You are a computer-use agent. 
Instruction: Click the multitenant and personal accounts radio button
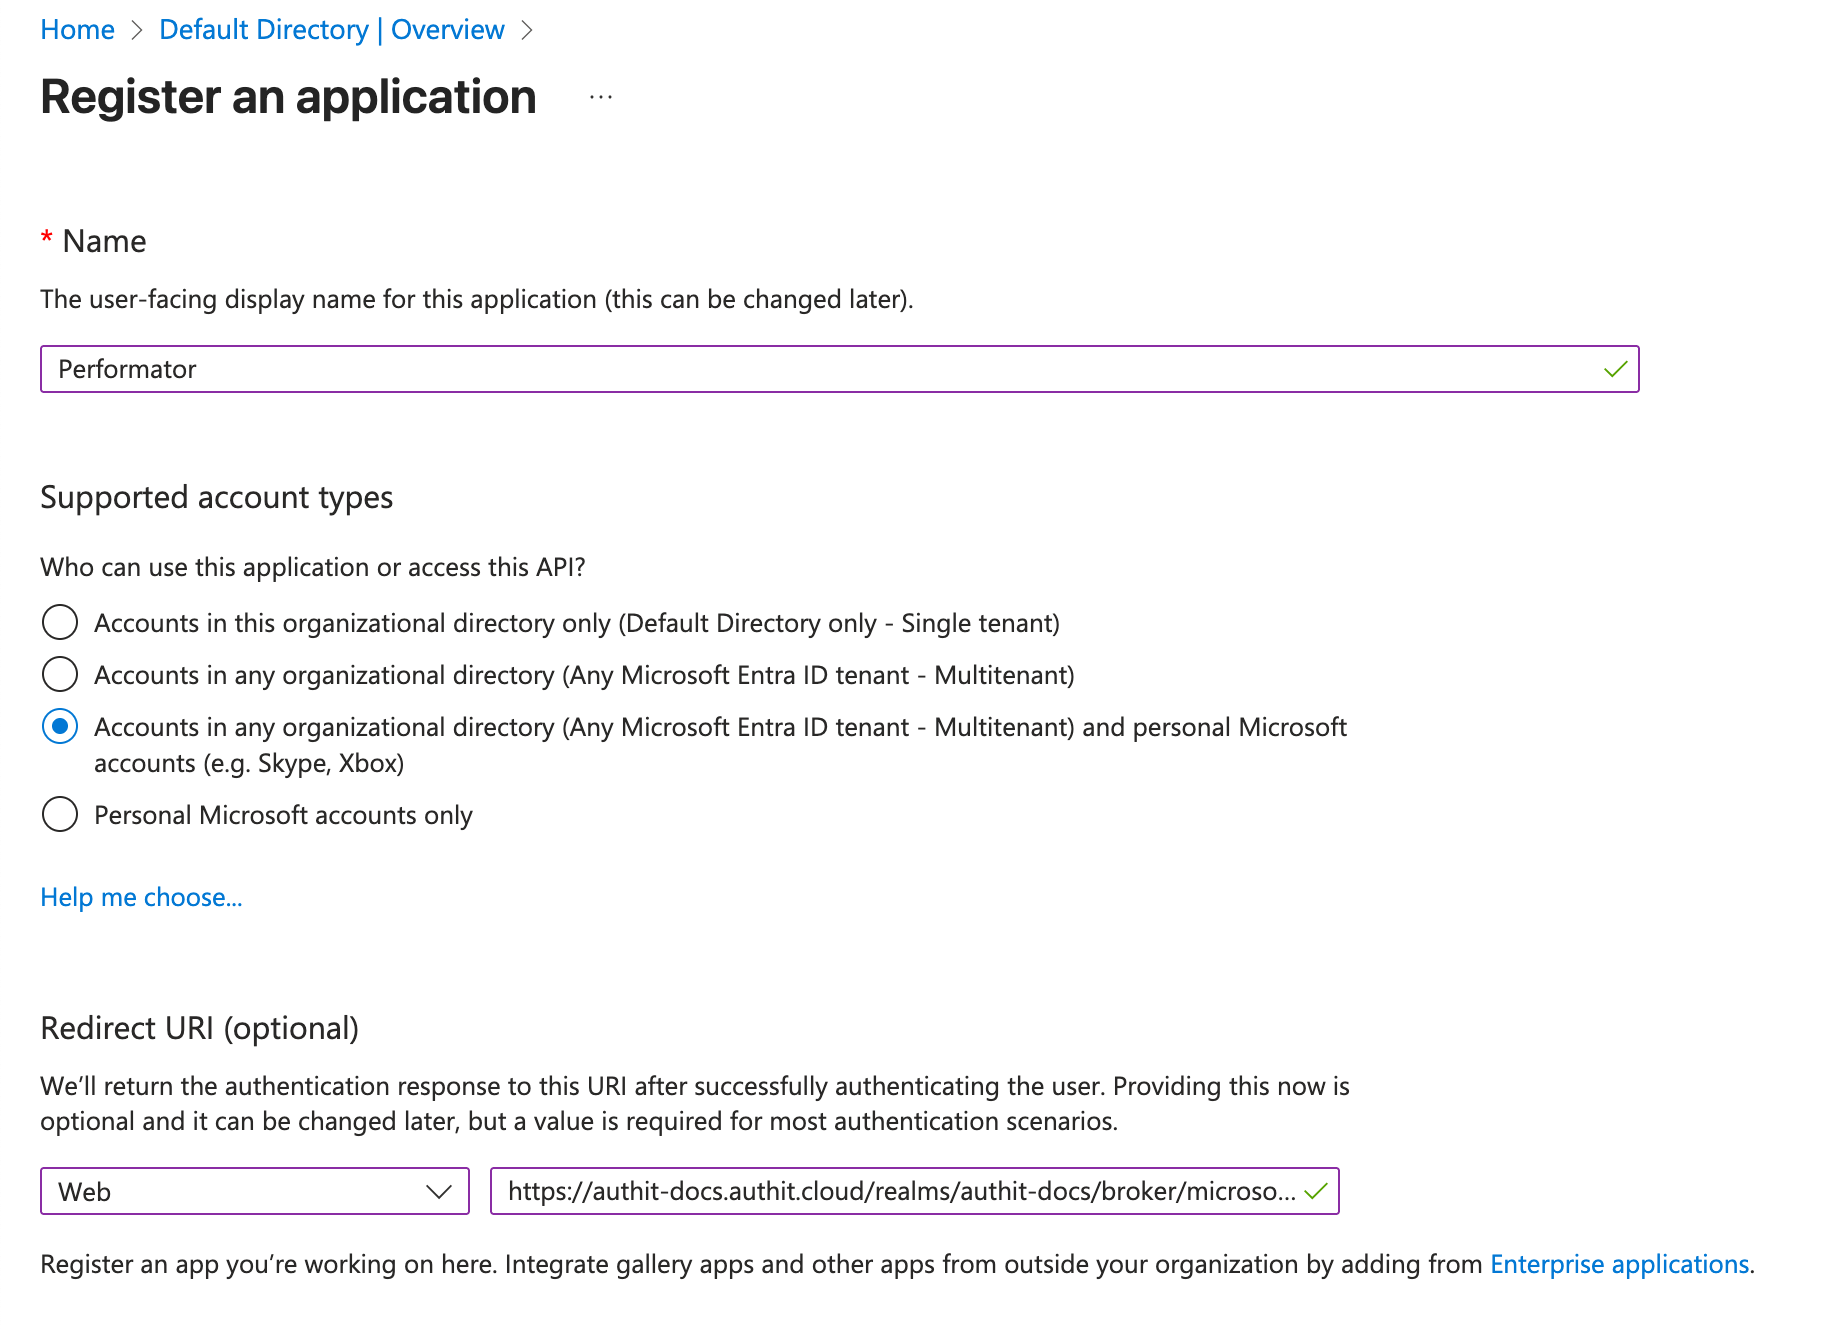[59, 727]
